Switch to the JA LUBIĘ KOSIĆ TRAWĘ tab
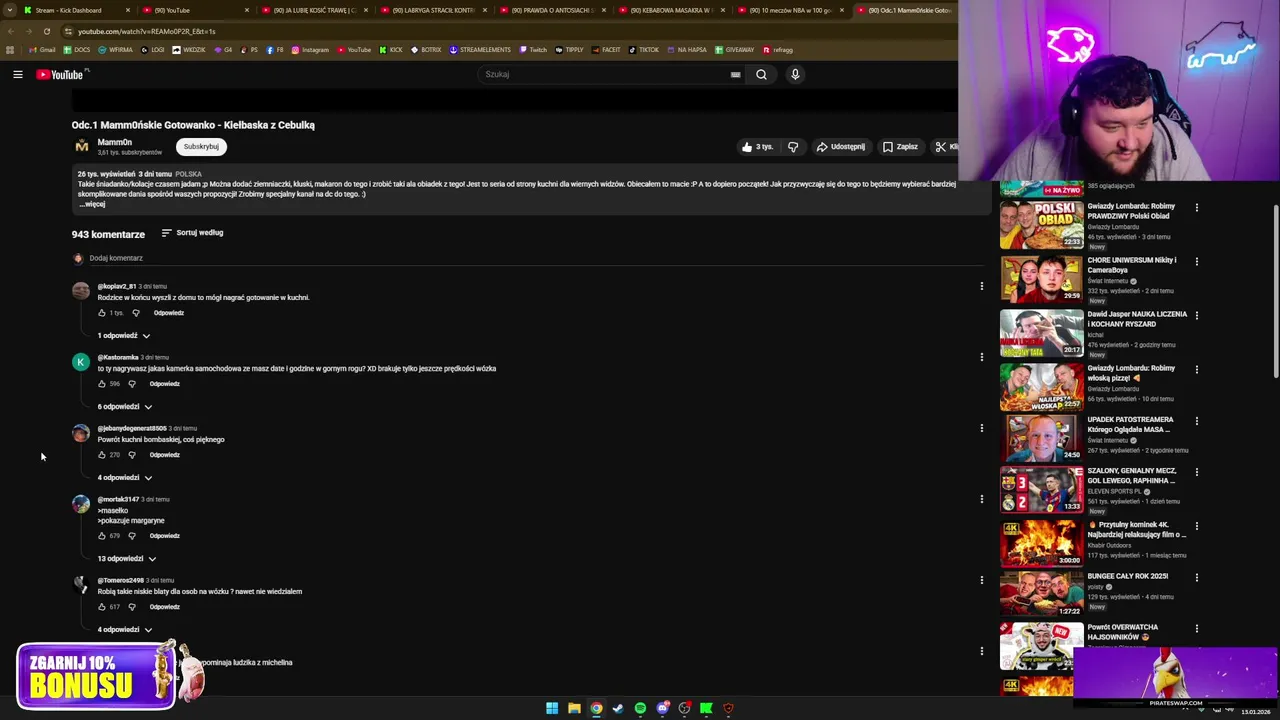The image size is (1280, 720). click(316, 10)
